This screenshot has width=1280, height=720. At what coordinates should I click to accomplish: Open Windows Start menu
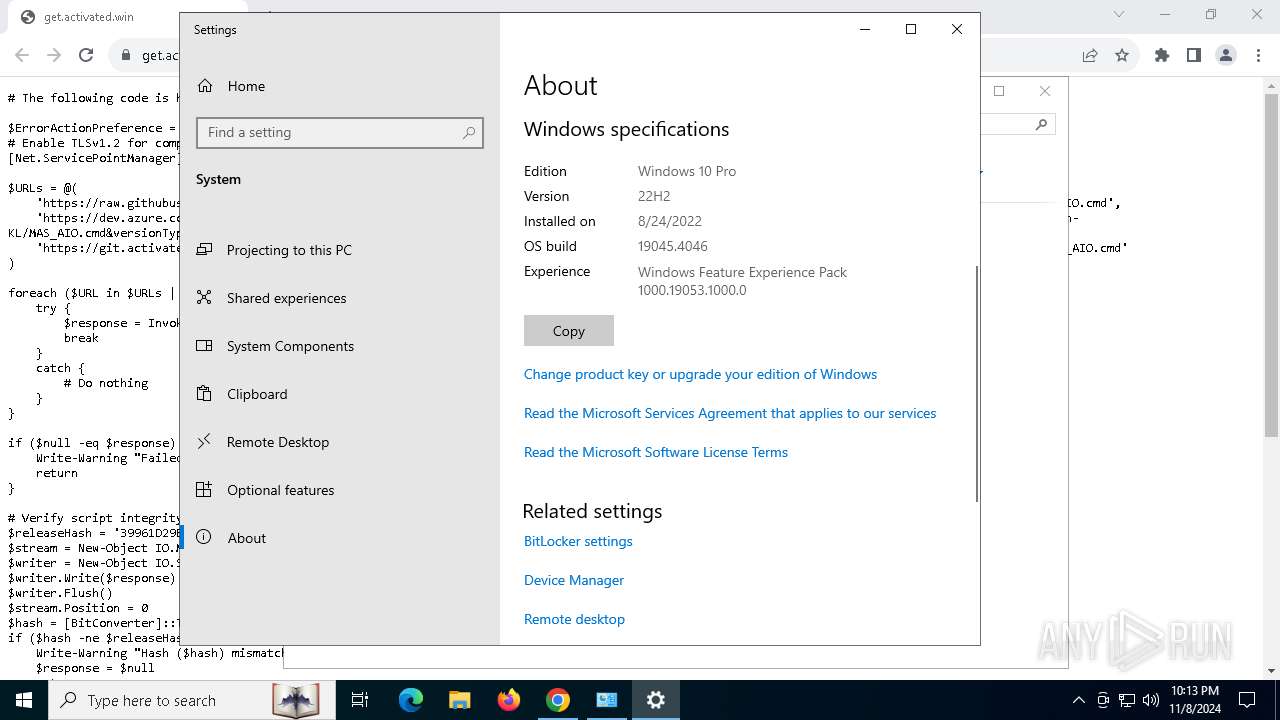click(24, 700)
